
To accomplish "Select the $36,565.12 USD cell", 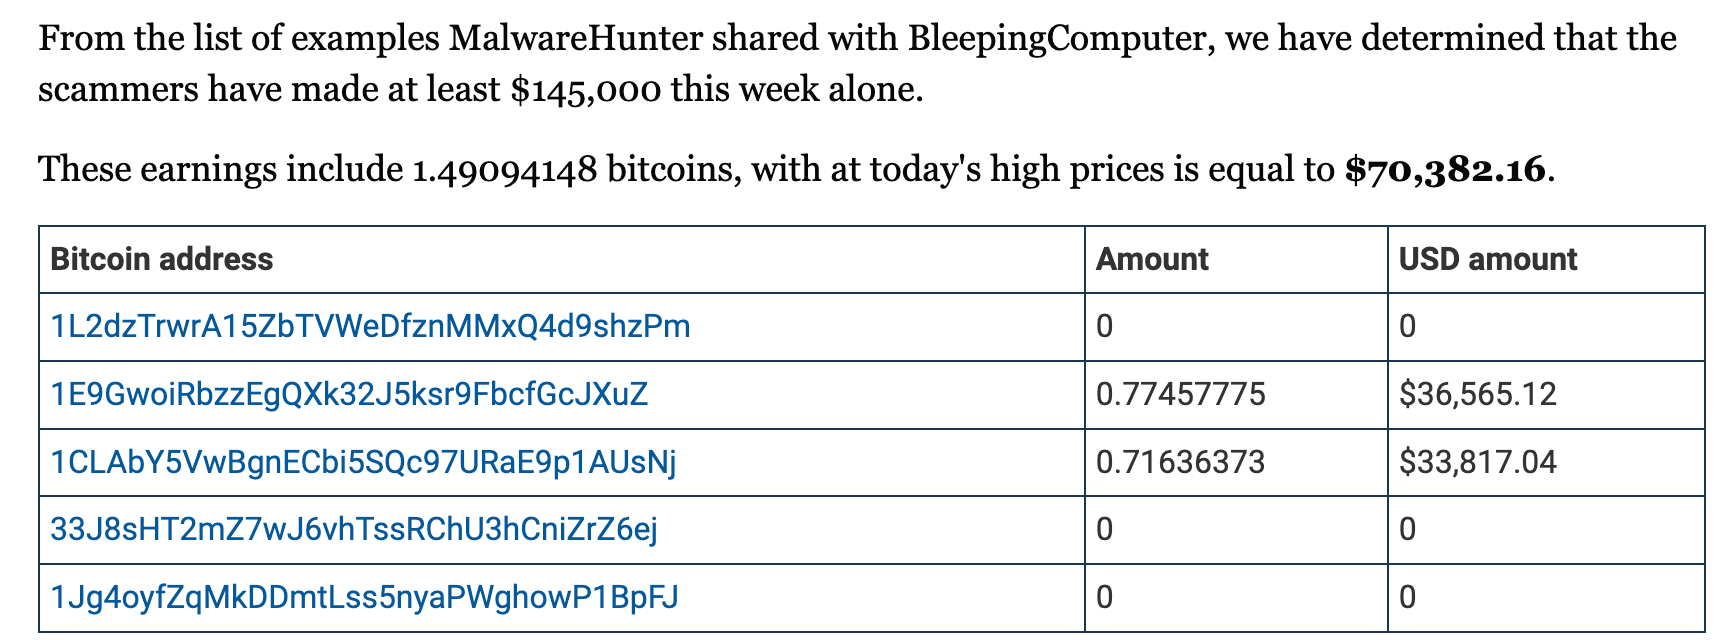I will (x=1546, y=394).
